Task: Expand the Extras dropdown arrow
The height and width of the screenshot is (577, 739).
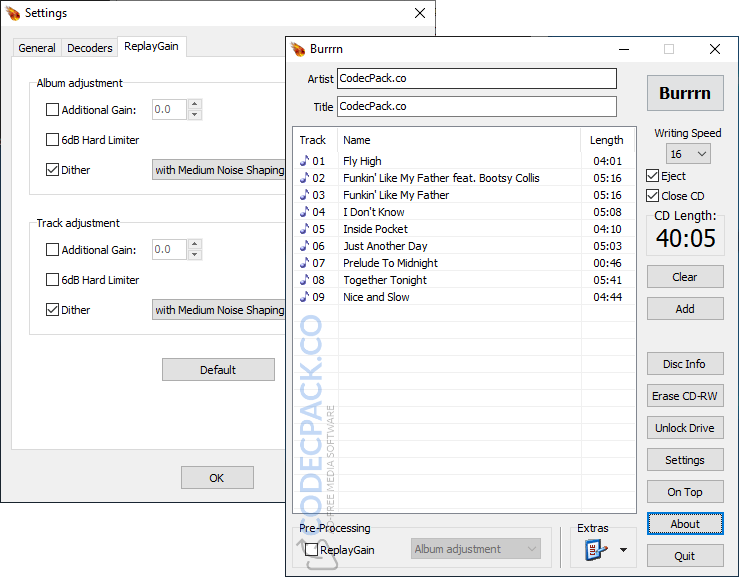Action: (625, 549)
